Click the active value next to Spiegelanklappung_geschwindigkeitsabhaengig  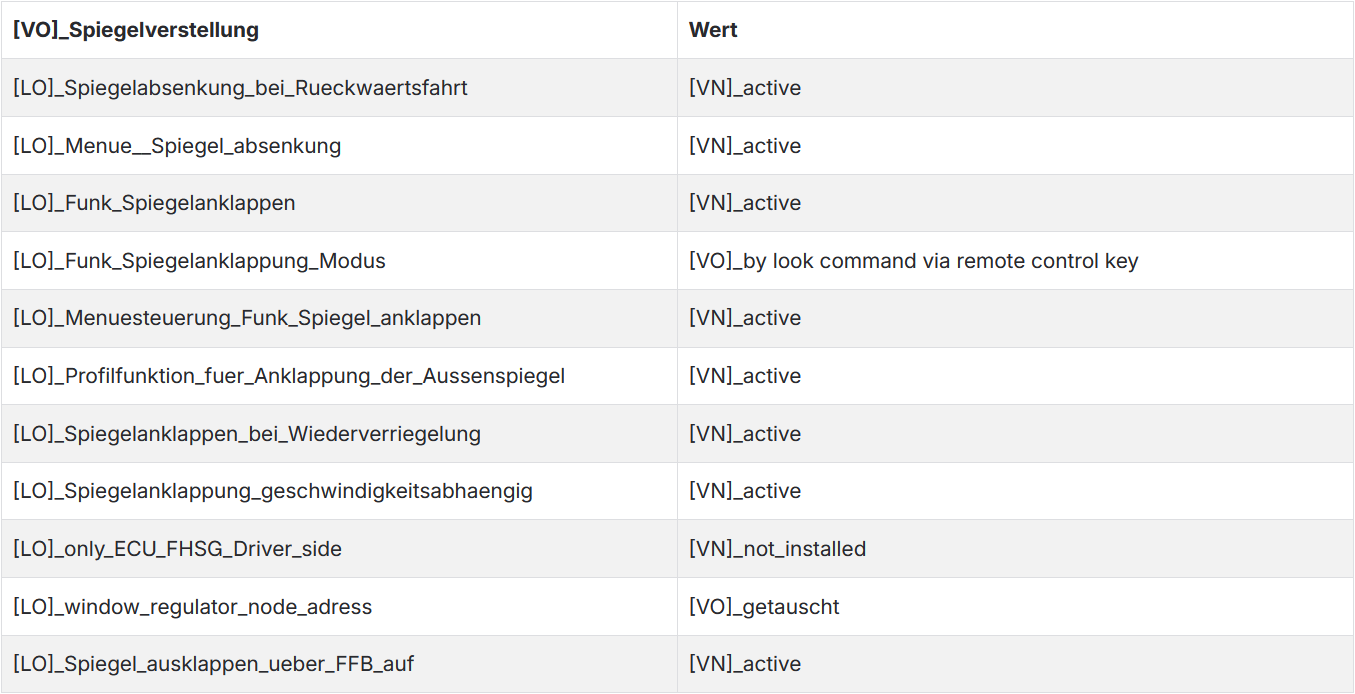(745, 491)
